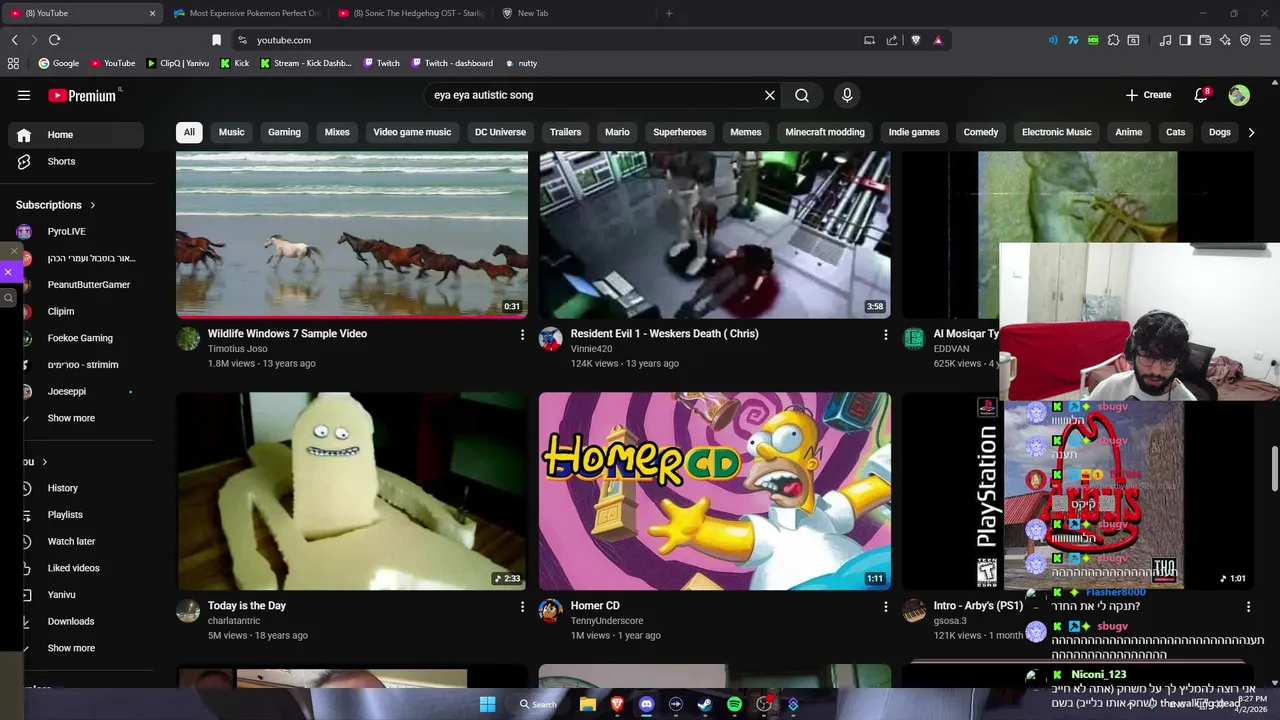Image resolution: width=1280 pixels, height=720 pixels.
Task: Select the Electronic Music chip
Action: [1057, 132]
